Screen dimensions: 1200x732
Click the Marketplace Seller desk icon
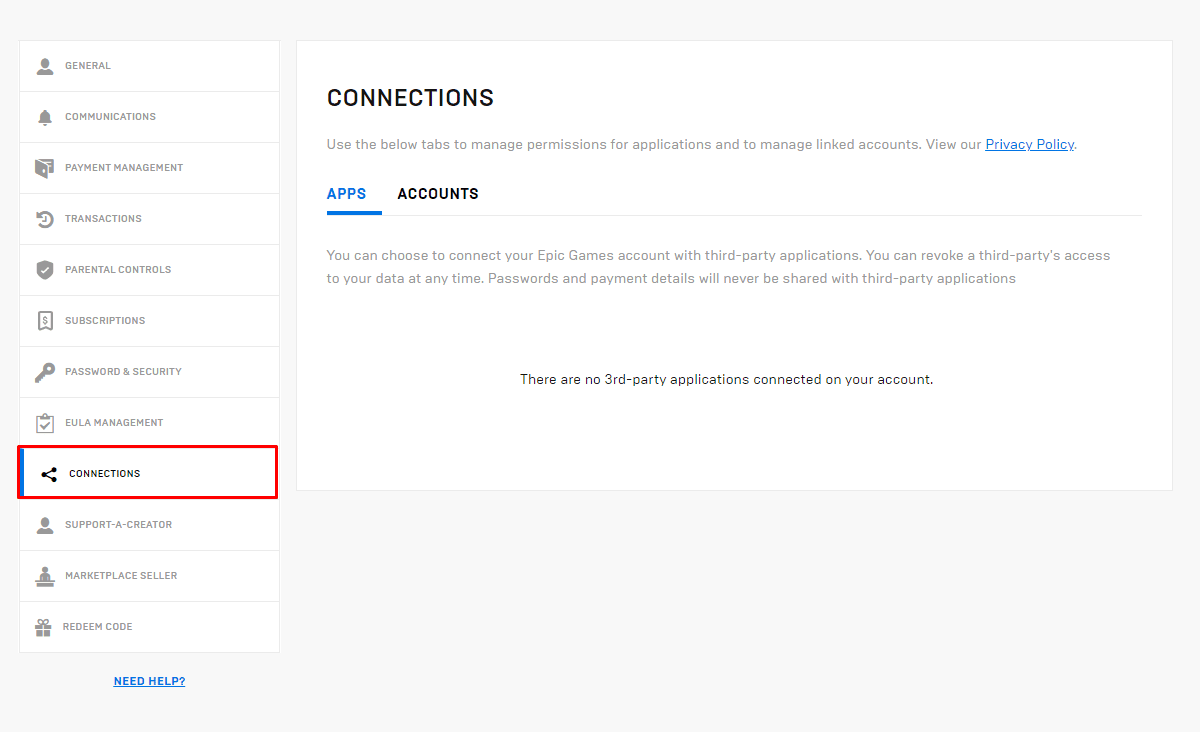point(45,576)
